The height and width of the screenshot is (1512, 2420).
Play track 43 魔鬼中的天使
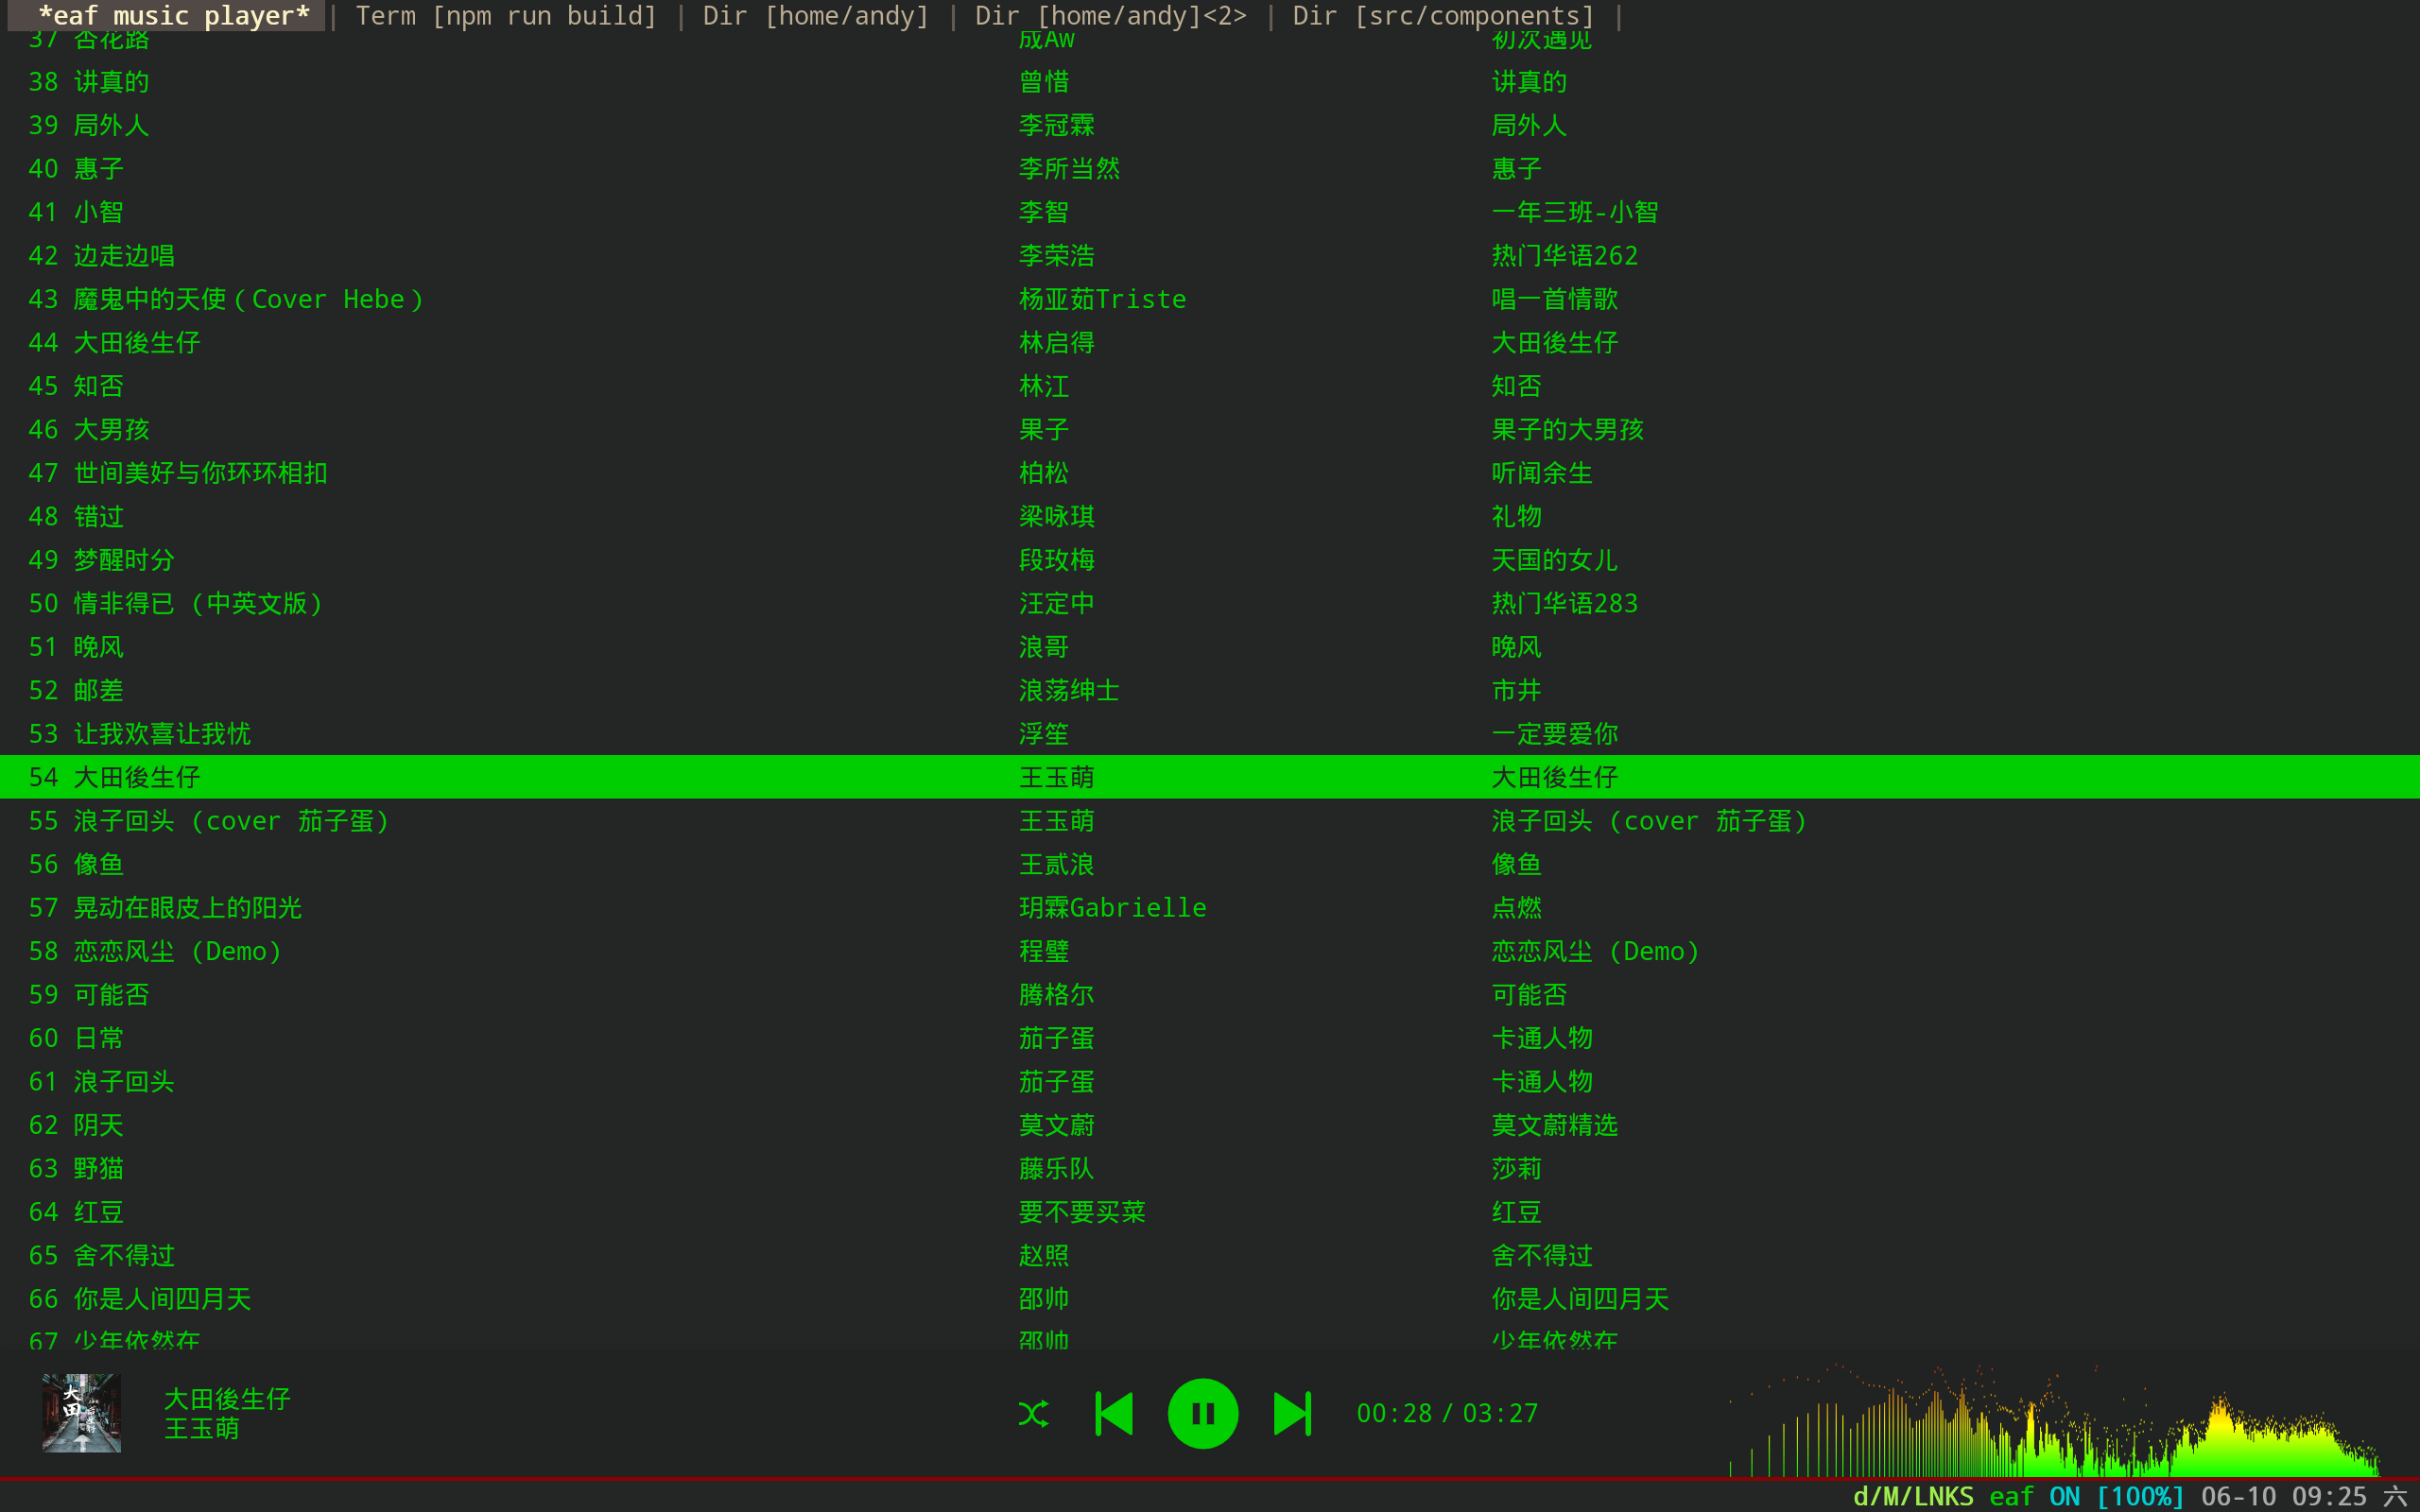pyautogui.click(x=248, y=299)
